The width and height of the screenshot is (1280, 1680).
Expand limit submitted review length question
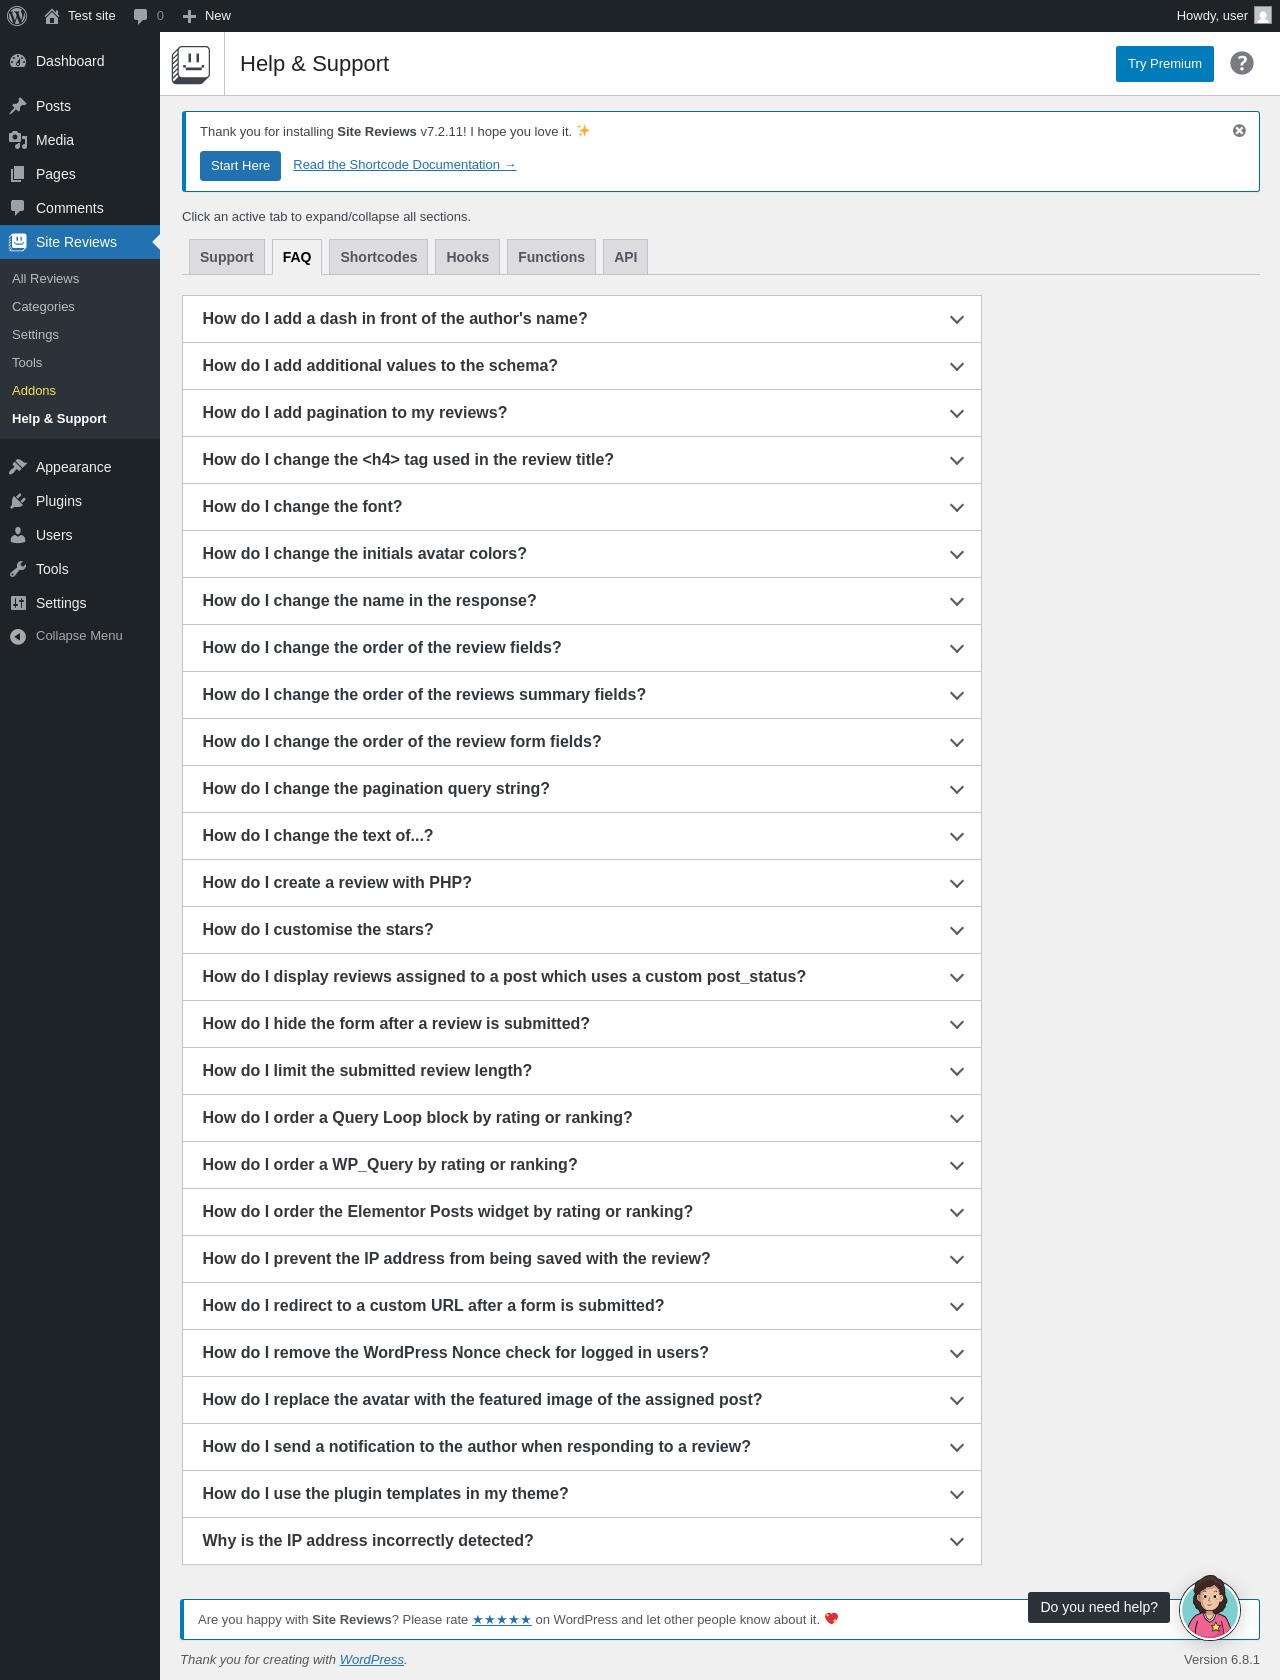(x=582, y=1071)
